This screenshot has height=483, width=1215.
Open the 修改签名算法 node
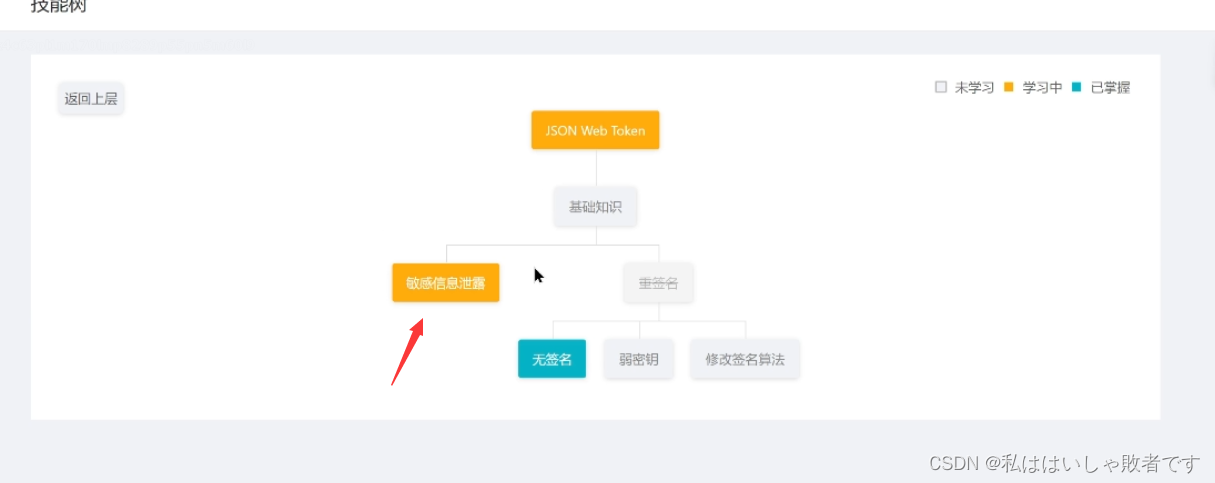point(744,359)
